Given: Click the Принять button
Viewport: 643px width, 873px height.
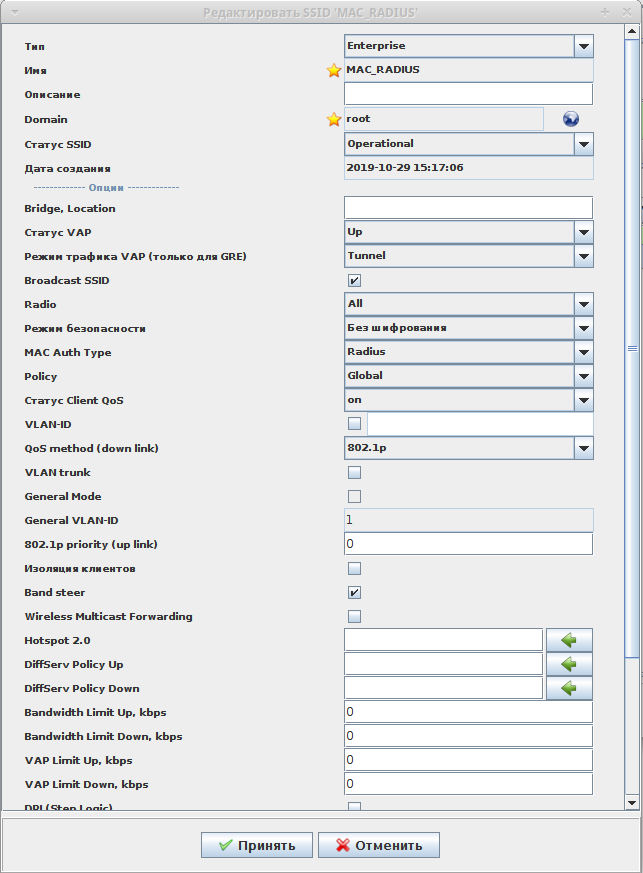Looking at the screenshot, I should point(257,845).
